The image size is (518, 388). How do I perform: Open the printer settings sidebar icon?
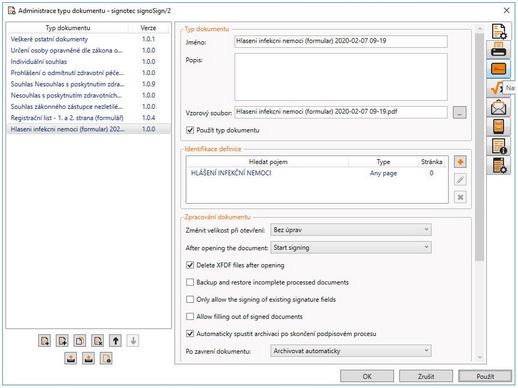[498, 50]
